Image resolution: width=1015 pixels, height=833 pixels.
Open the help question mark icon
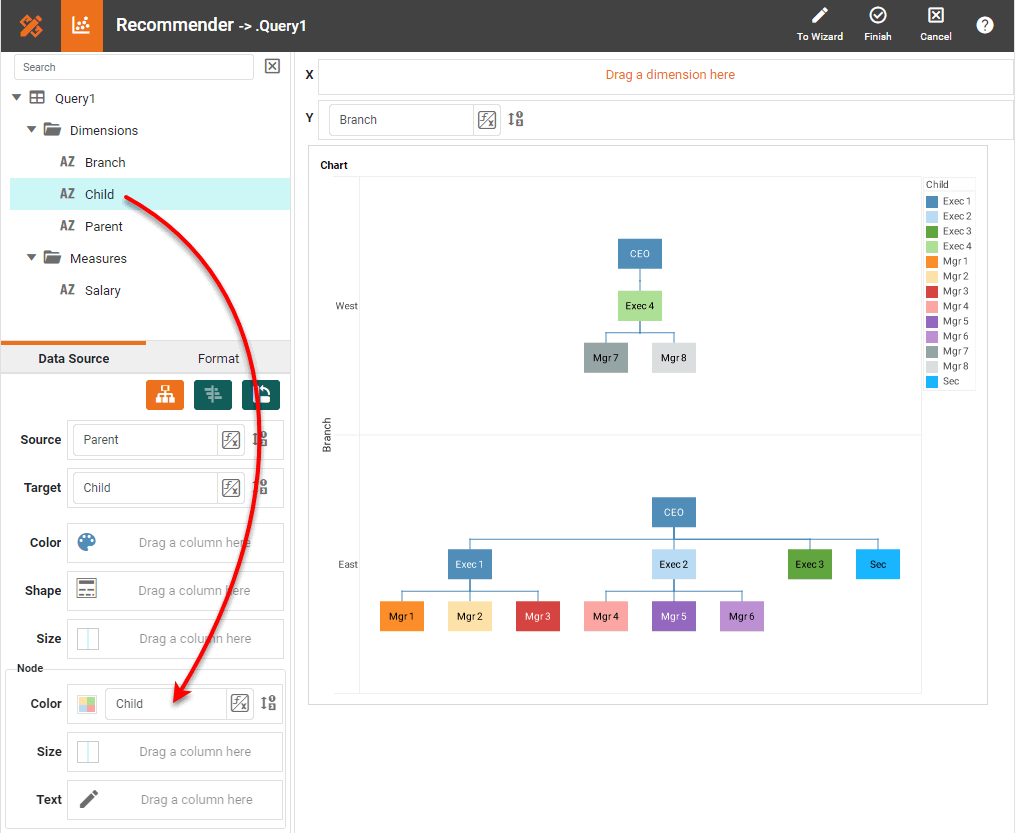pos(985,26)
